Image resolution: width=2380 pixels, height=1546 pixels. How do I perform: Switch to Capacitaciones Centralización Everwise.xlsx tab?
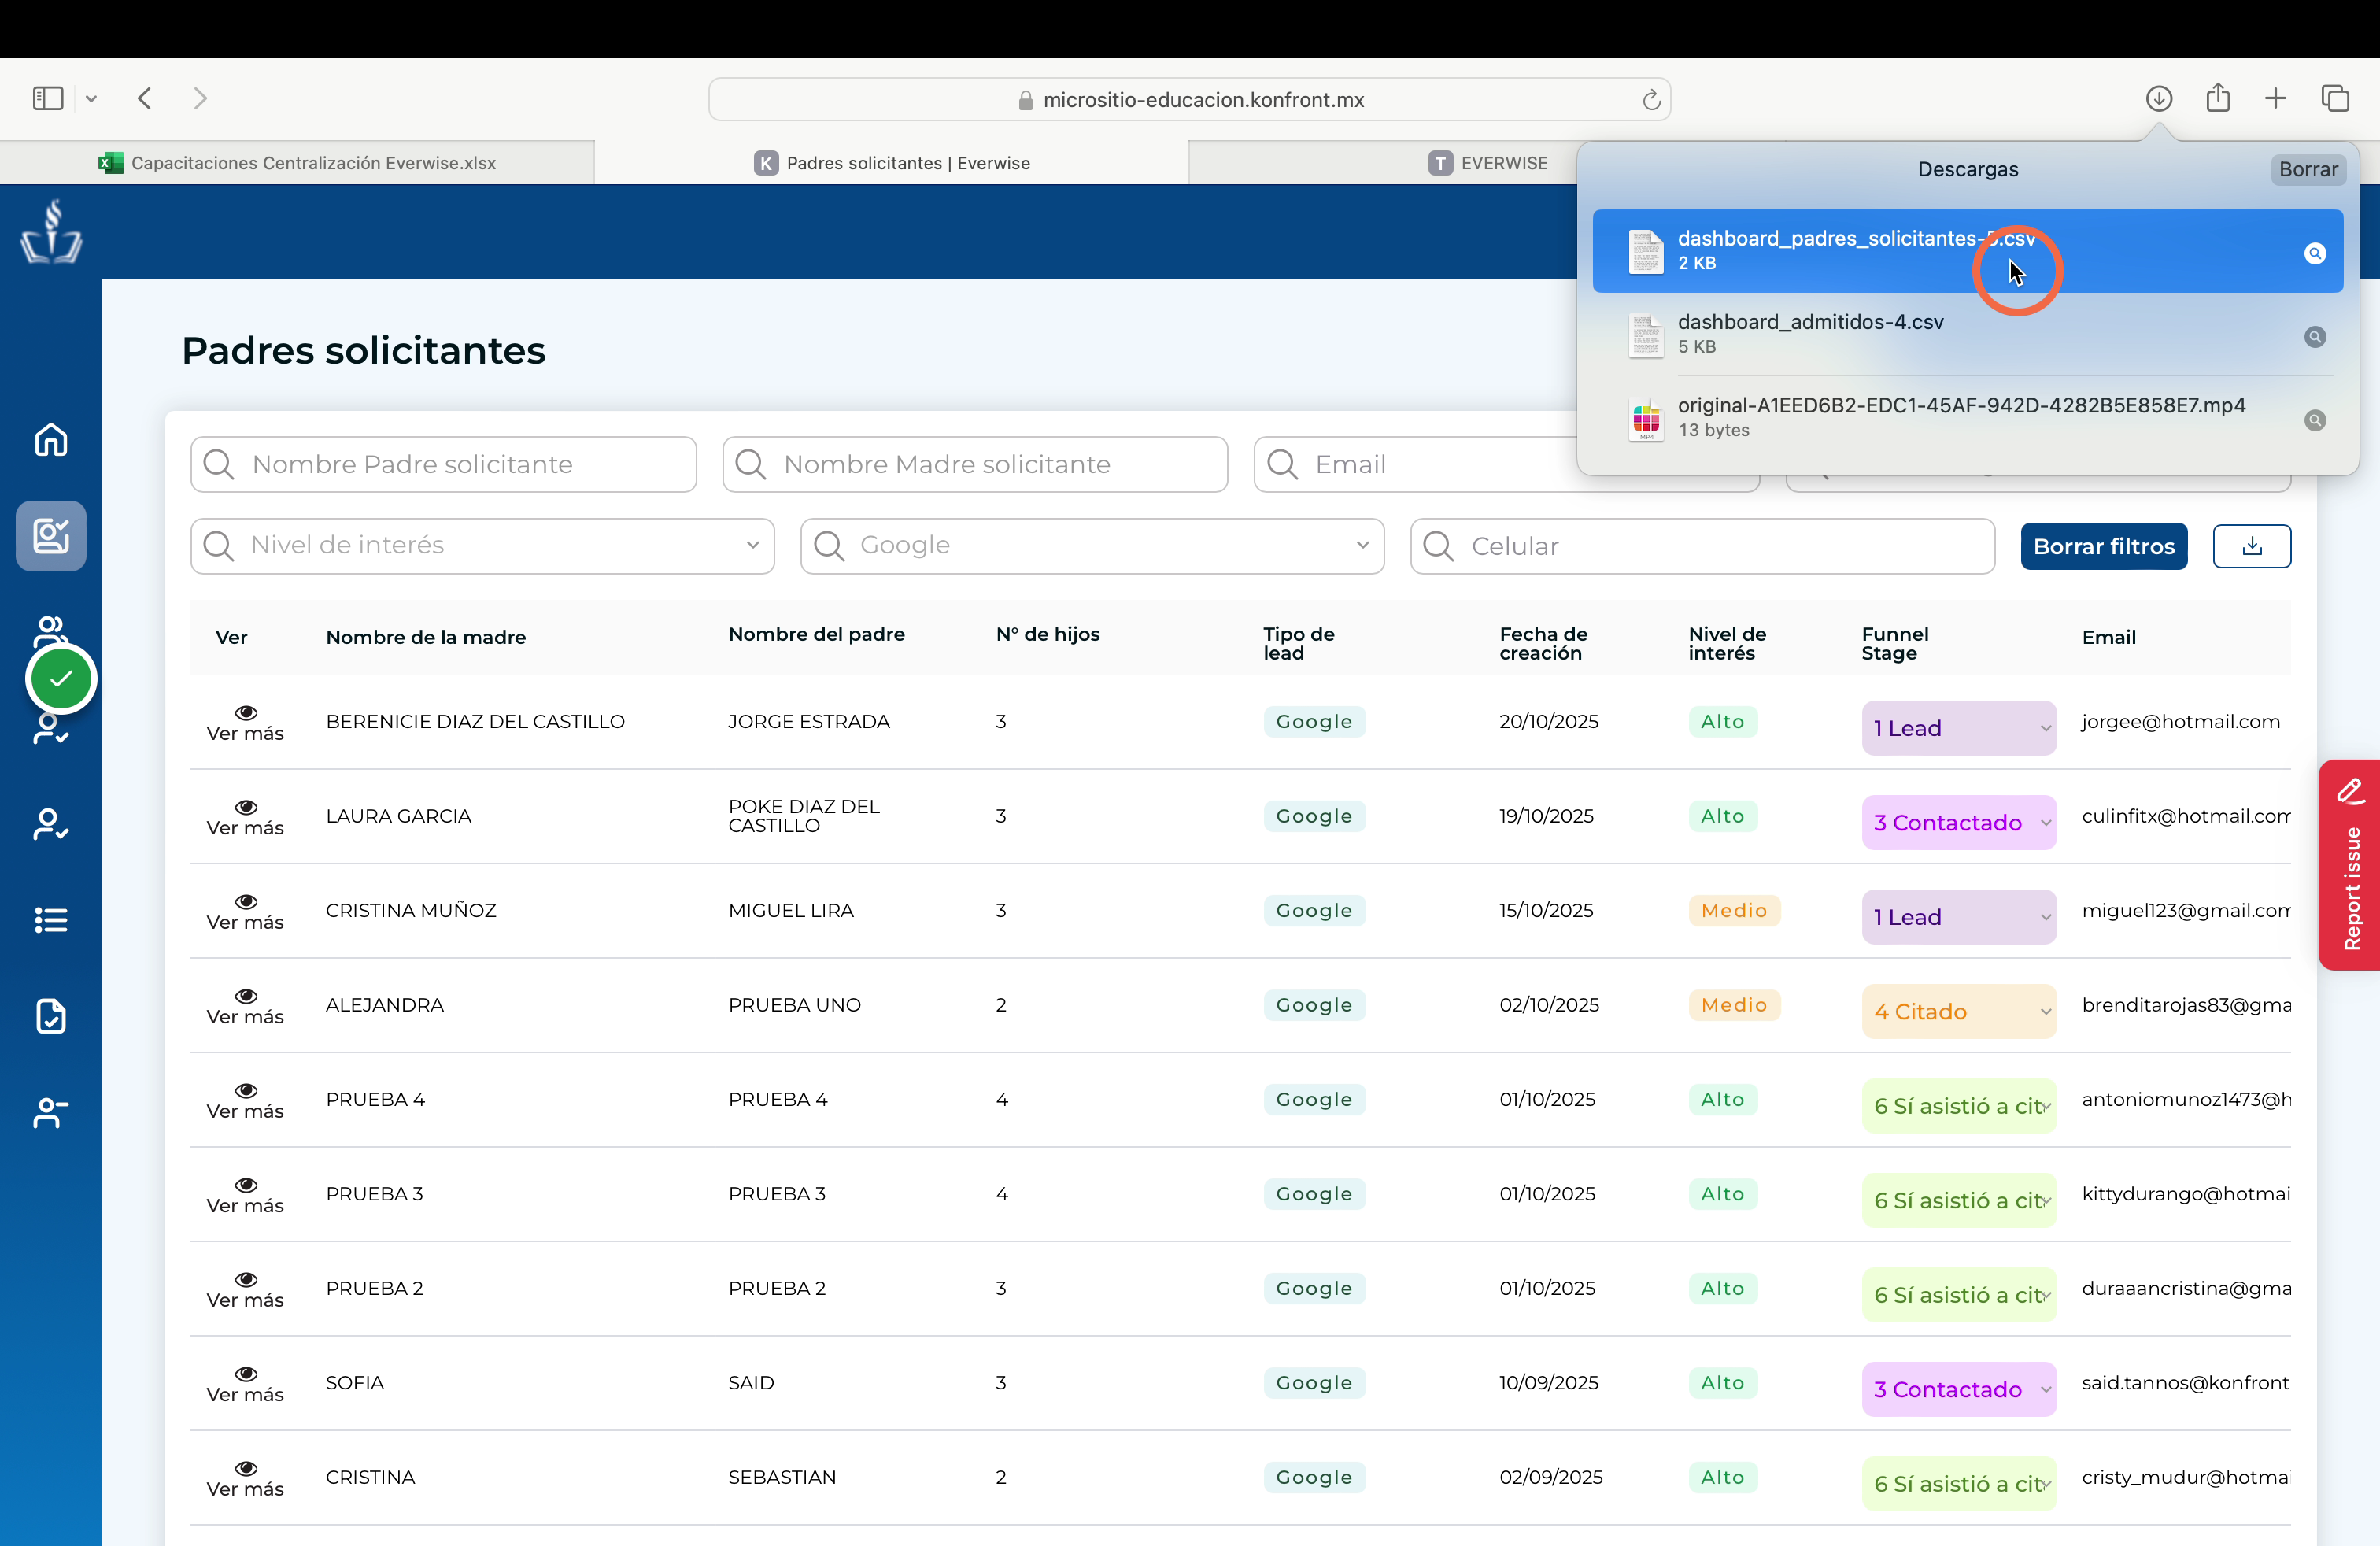tap(297, 163)
